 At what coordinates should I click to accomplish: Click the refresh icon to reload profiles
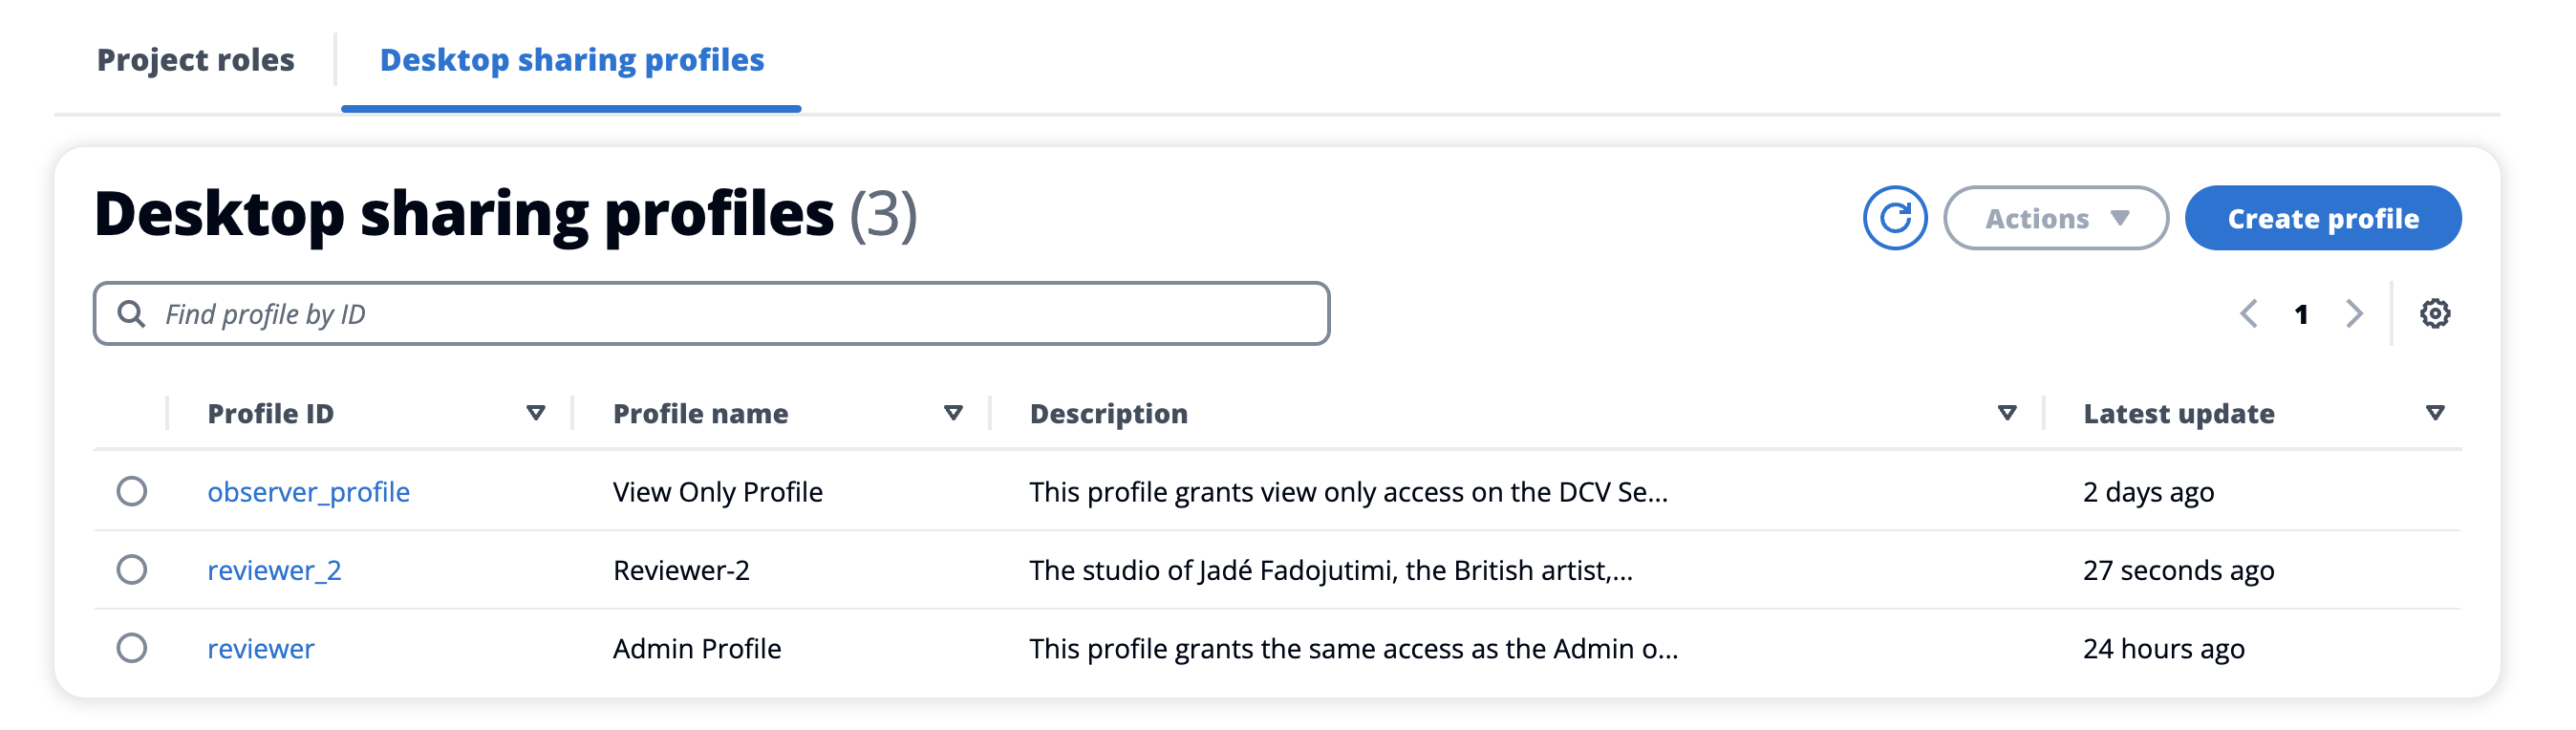tap(1895, 217)
